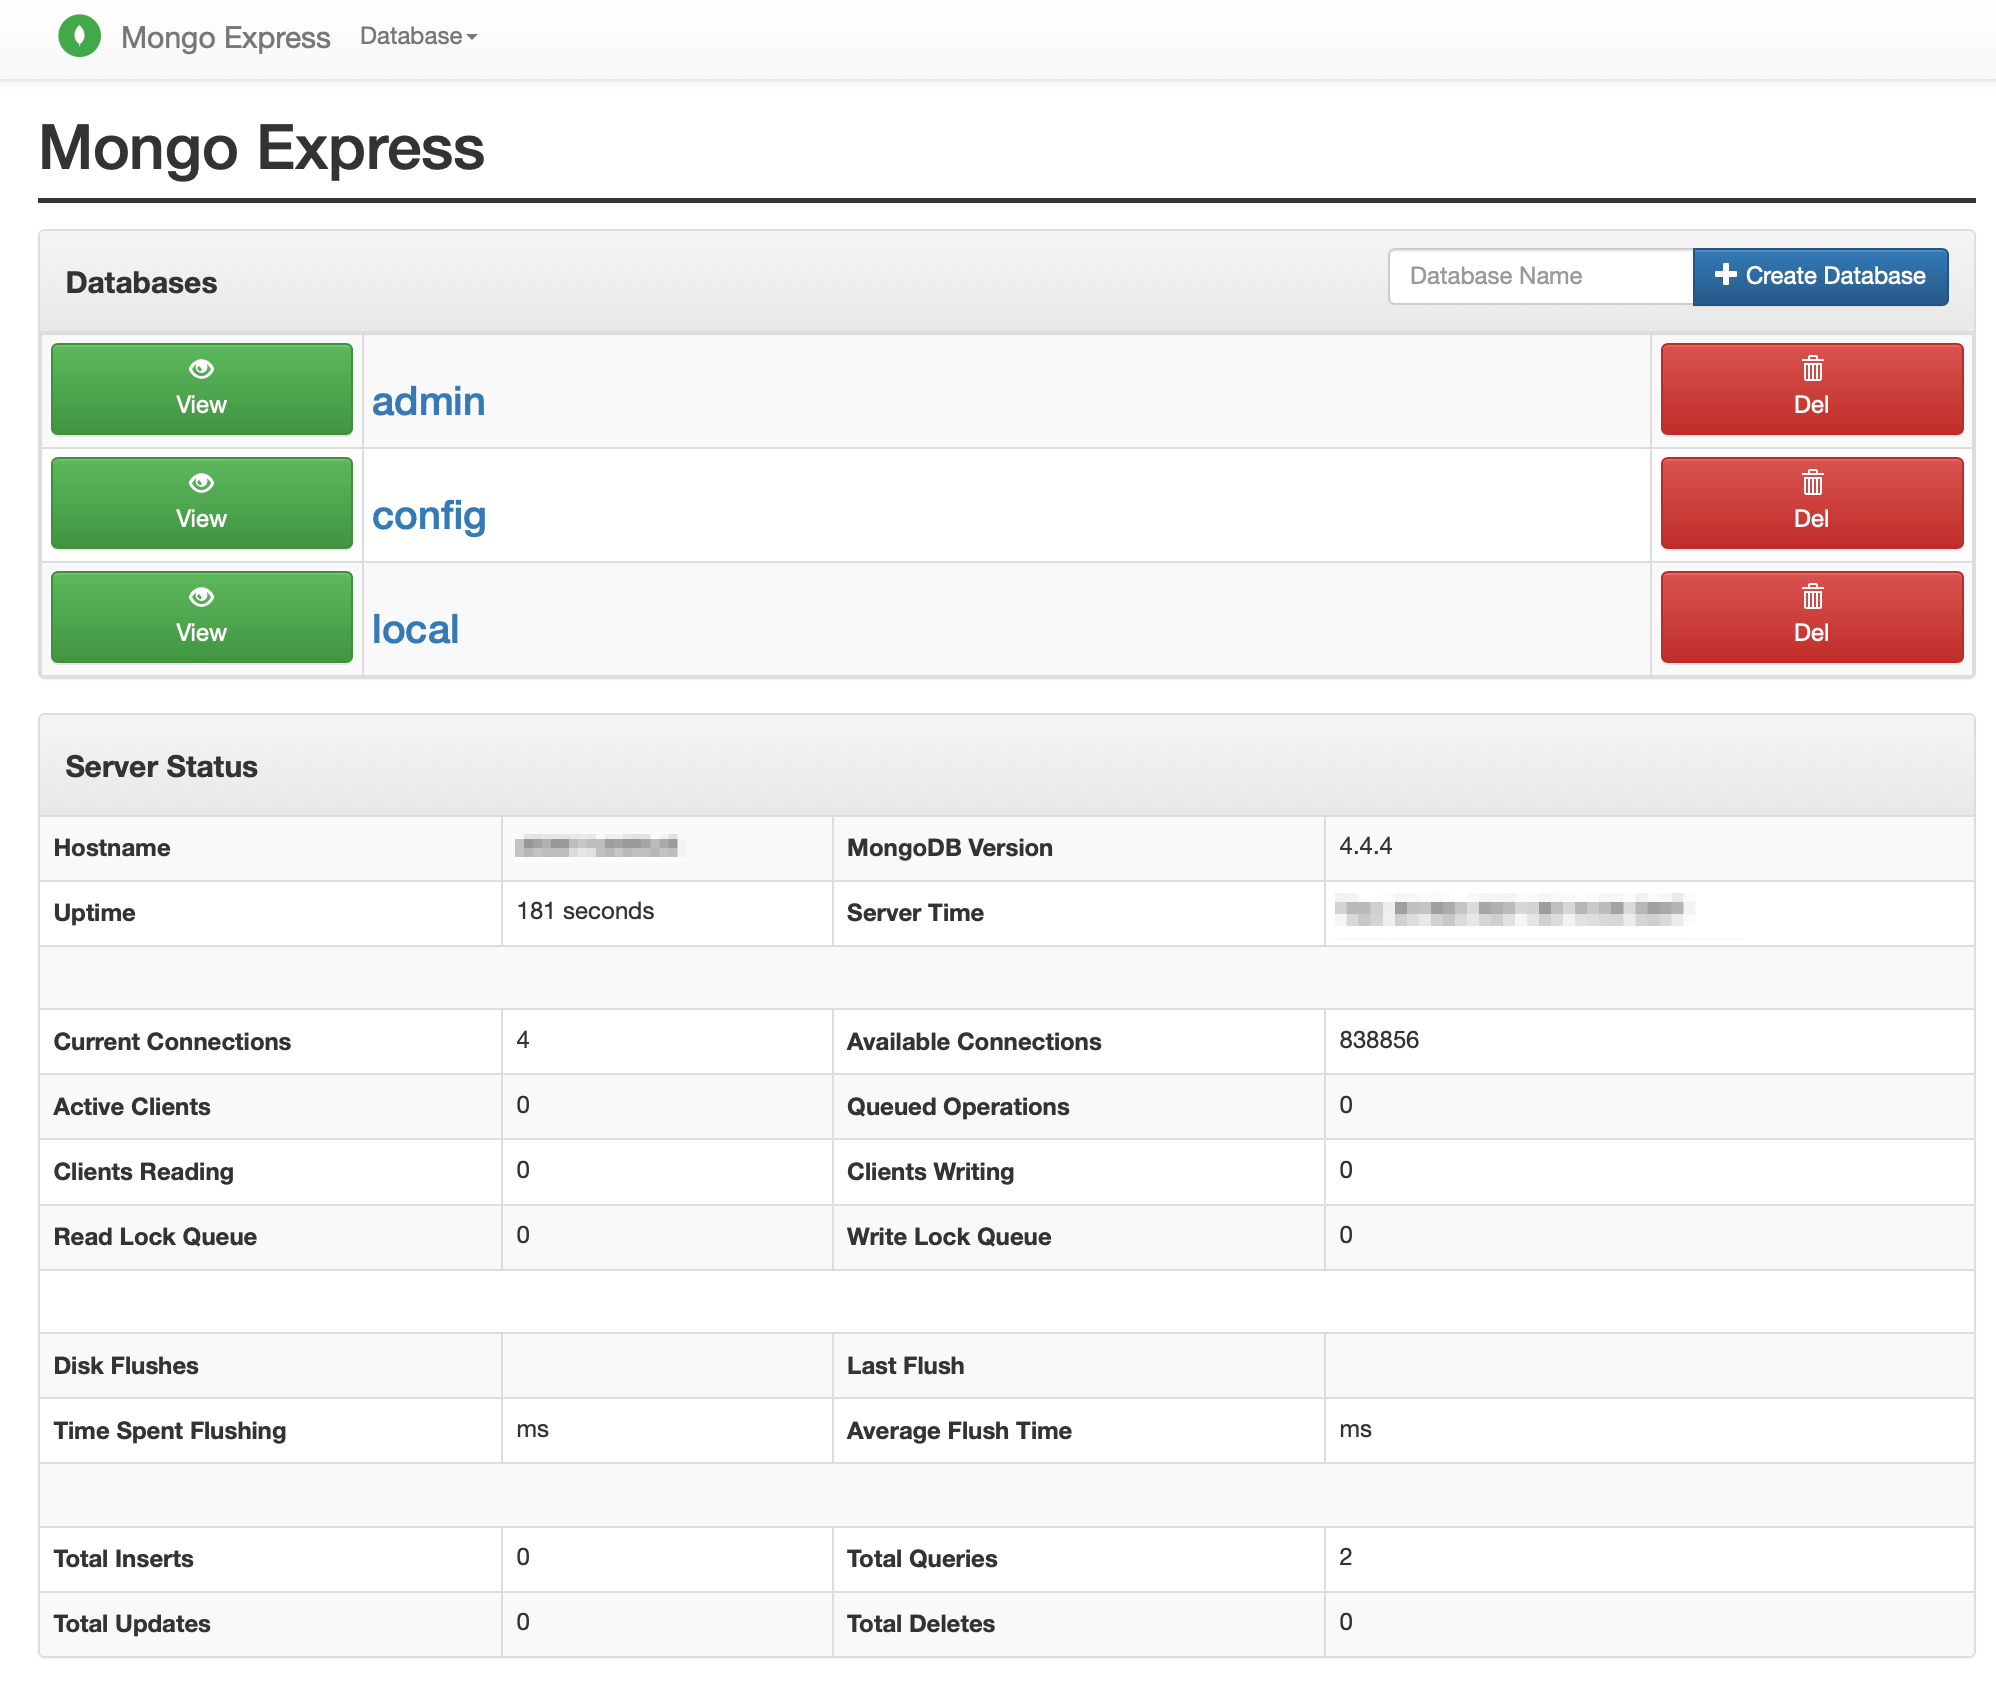Open the config database link
The height and width of the screenshot is (1696, 1996).
pyautogui.click(x=428, y=516)
